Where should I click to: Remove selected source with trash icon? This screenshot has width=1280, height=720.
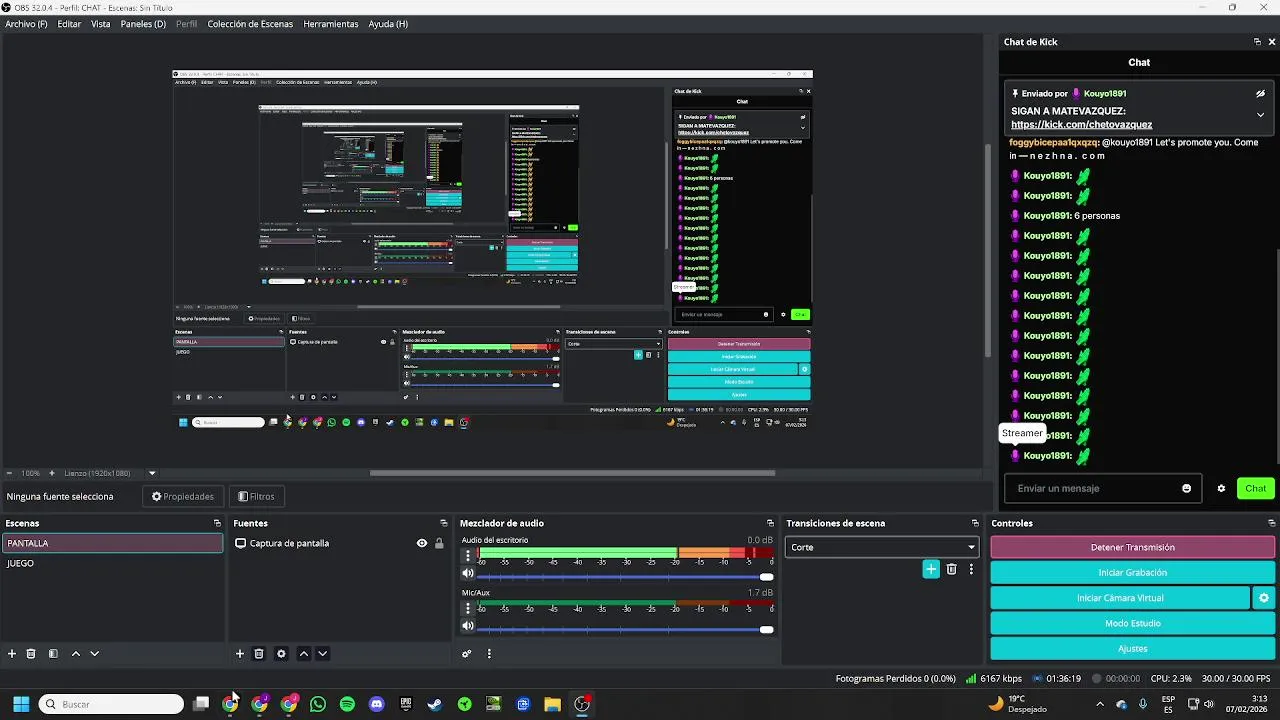pos(259,654)
